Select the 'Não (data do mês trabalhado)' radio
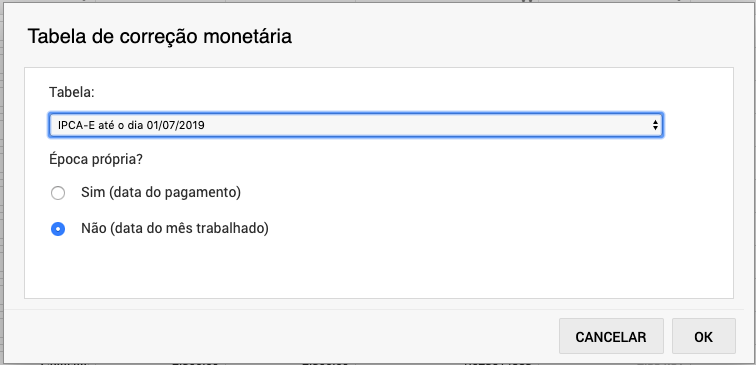 tap(58, 229)
